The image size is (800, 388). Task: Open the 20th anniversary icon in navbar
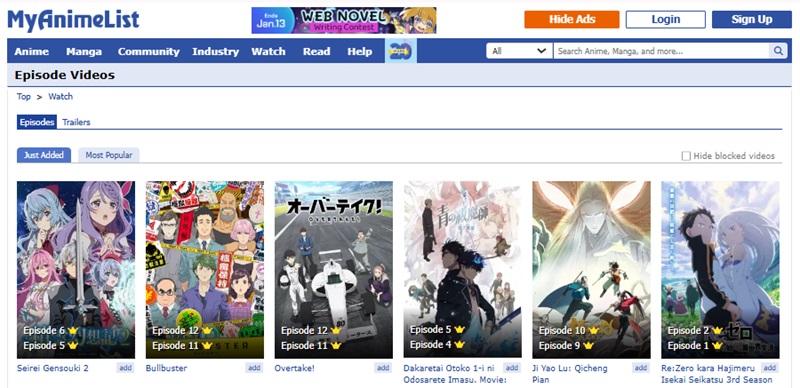(401, 51)
